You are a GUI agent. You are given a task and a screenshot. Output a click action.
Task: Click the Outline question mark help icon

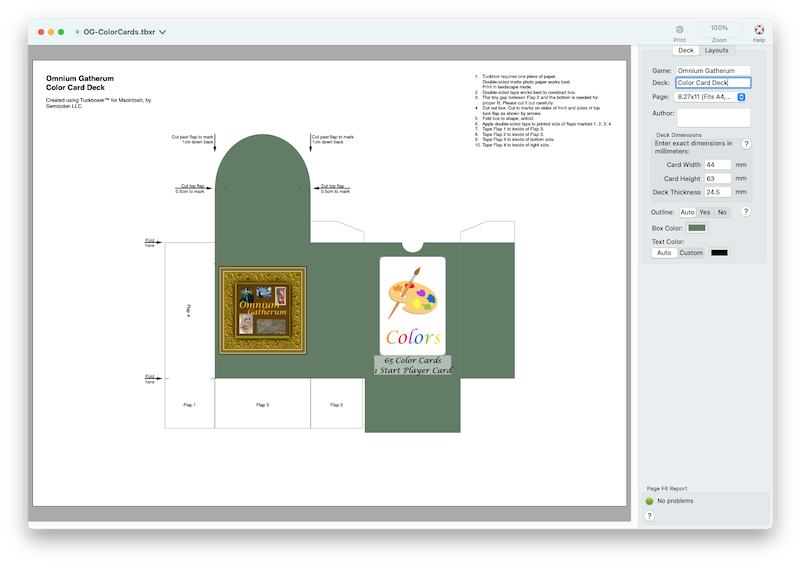[x=746, y=211]
